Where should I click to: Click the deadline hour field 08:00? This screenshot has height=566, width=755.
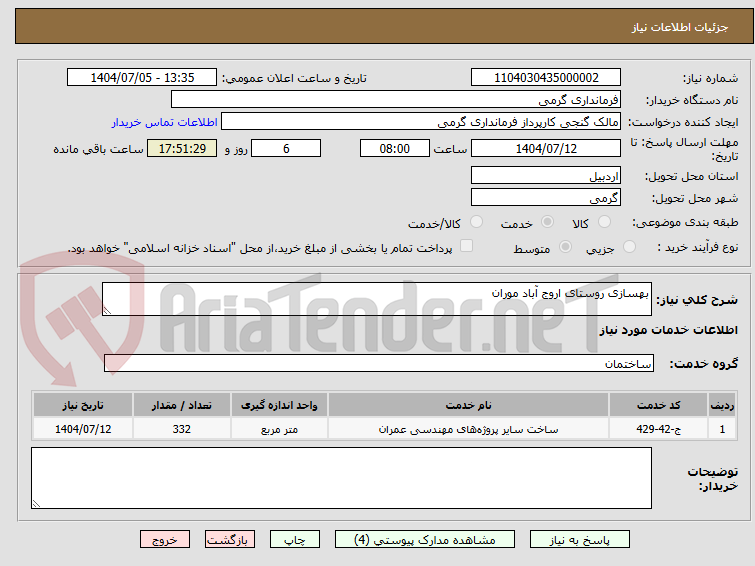coord(395,148)
